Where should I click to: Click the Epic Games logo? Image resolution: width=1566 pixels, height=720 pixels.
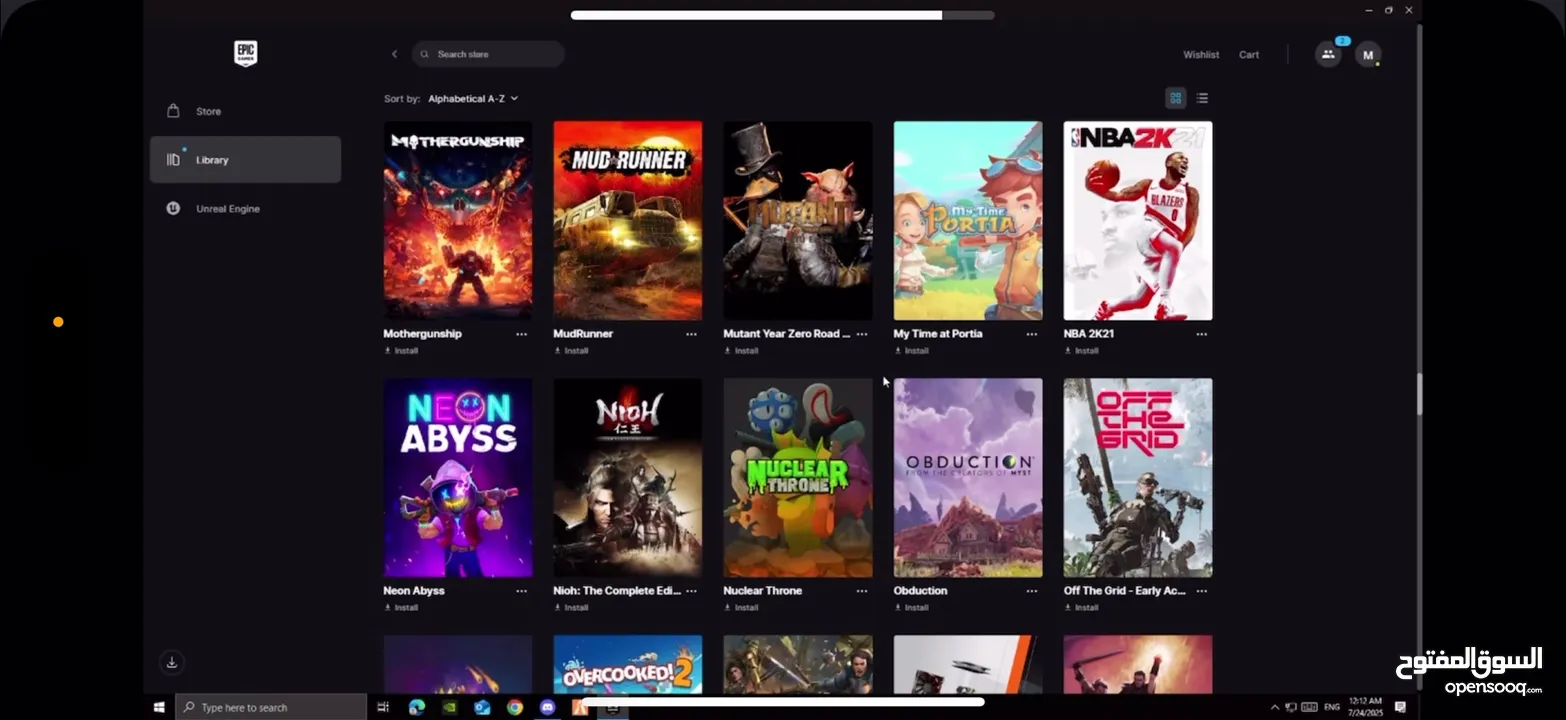pyautogui.click(x=245, y=54)
